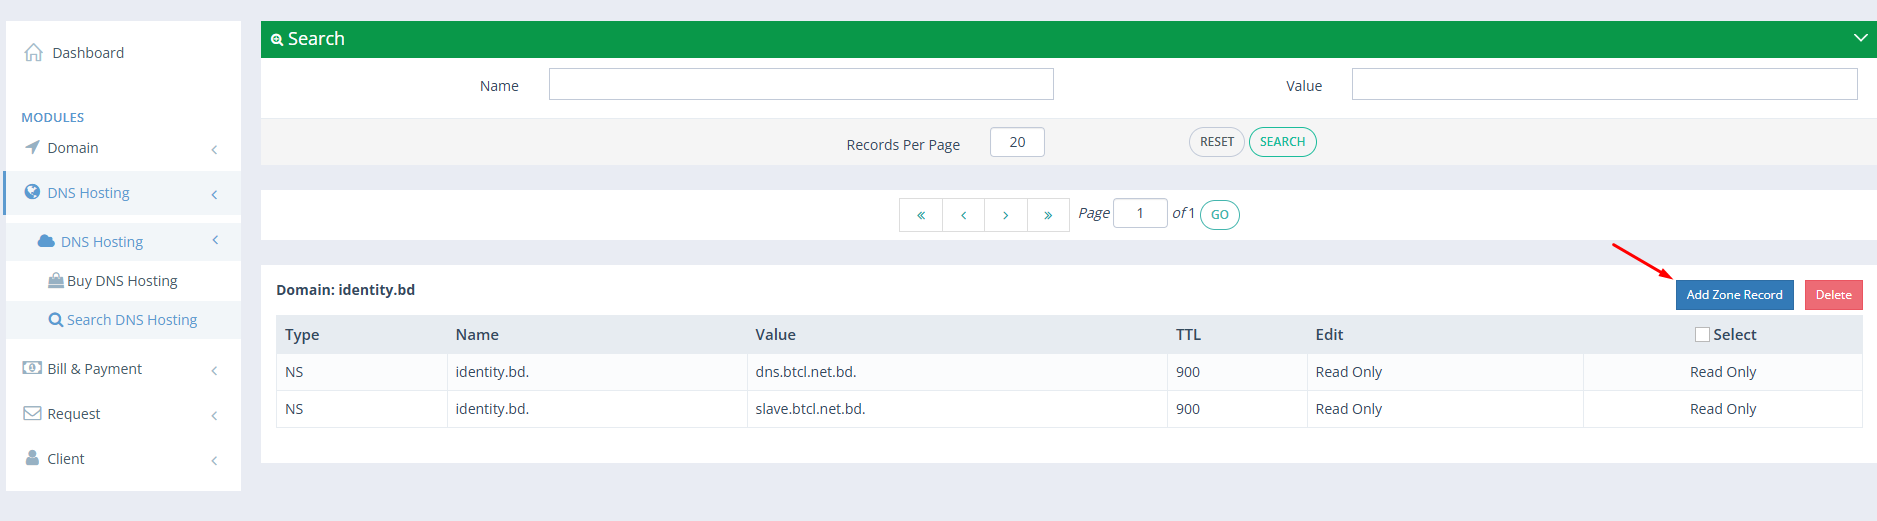Open the Request menu item

(x=74, y=414)
